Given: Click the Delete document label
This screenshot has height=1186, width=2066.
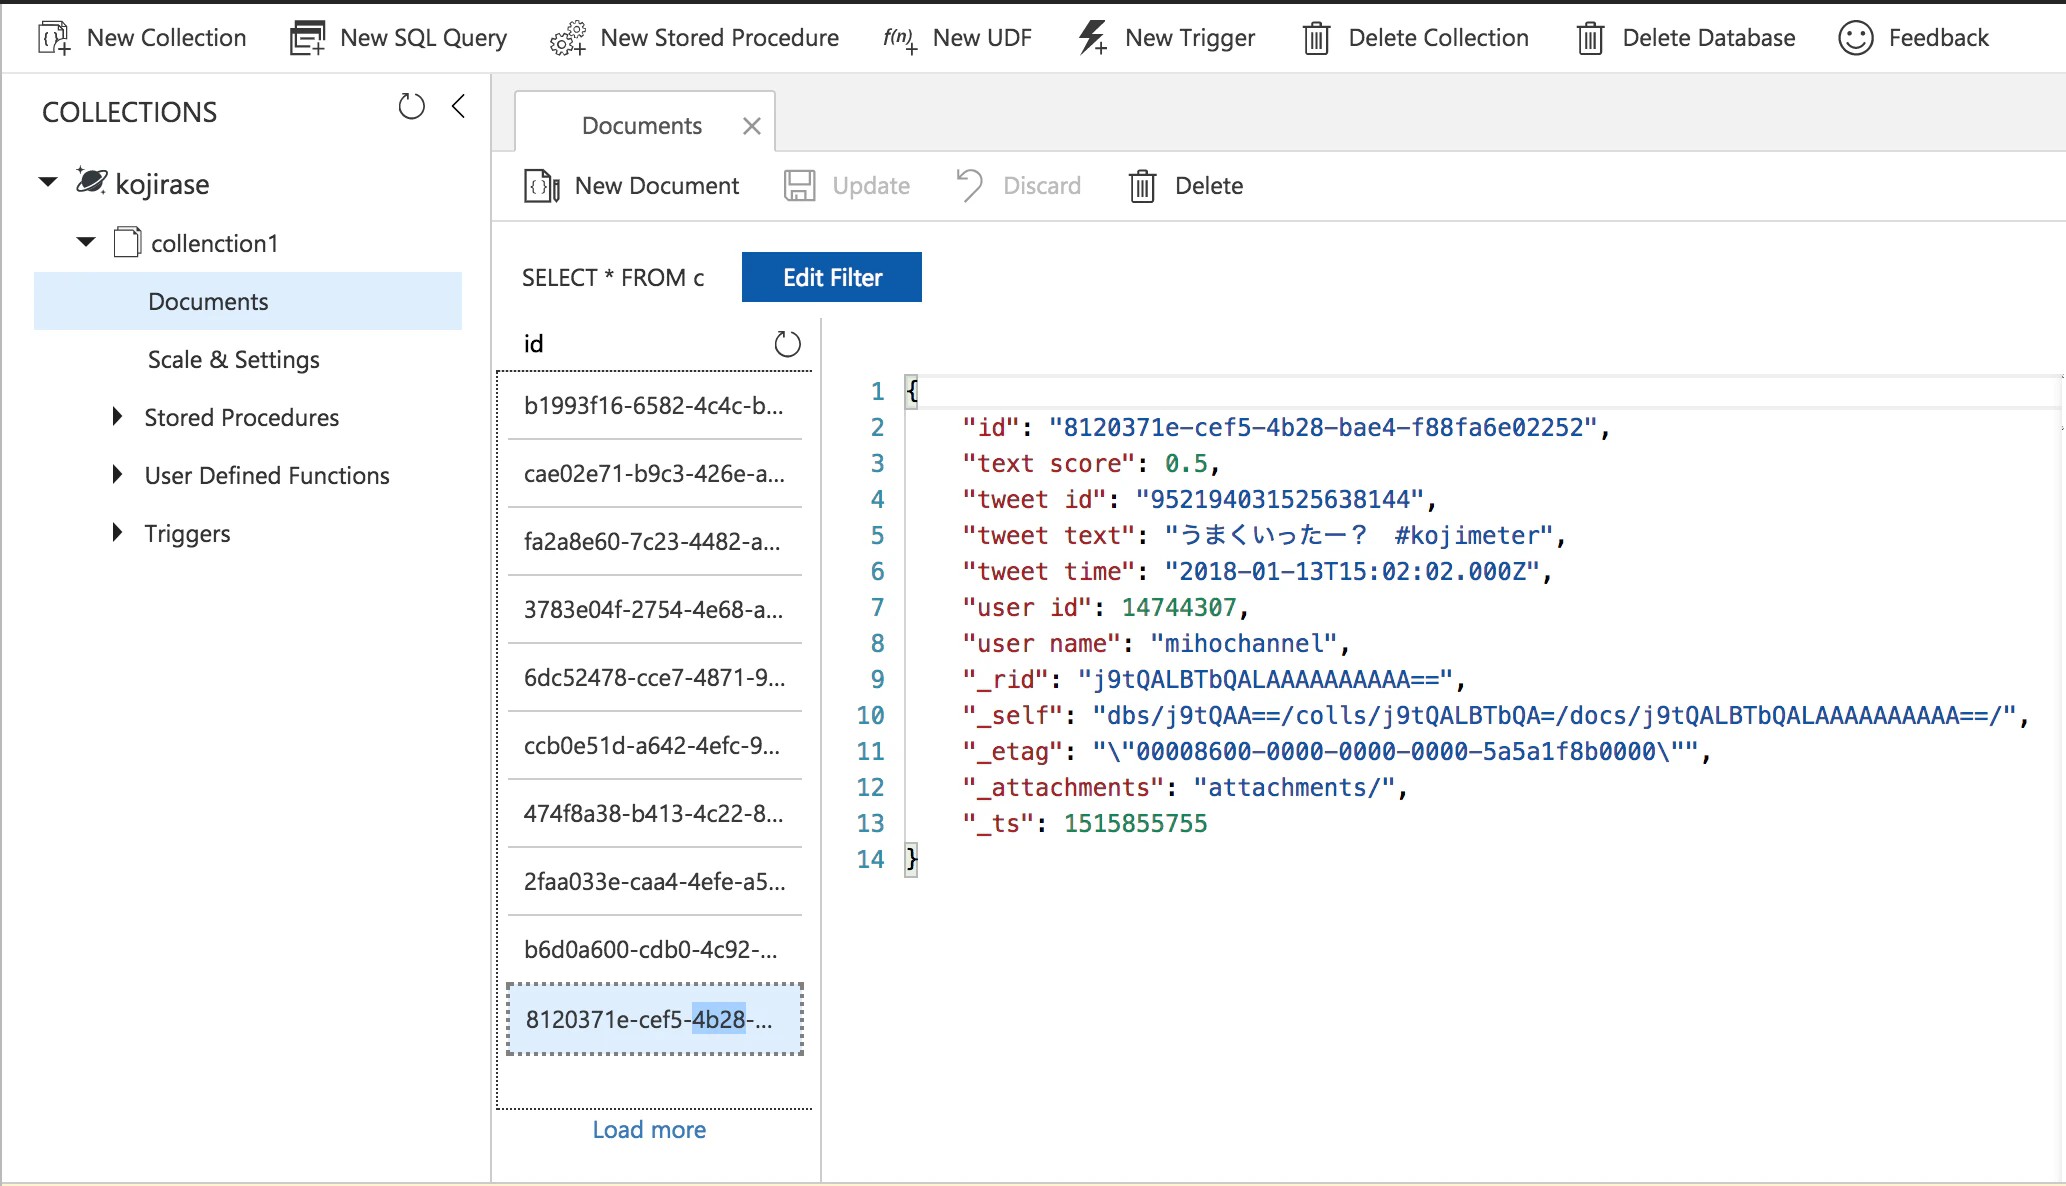Looking at the screenshot, I should (1209, 186).
